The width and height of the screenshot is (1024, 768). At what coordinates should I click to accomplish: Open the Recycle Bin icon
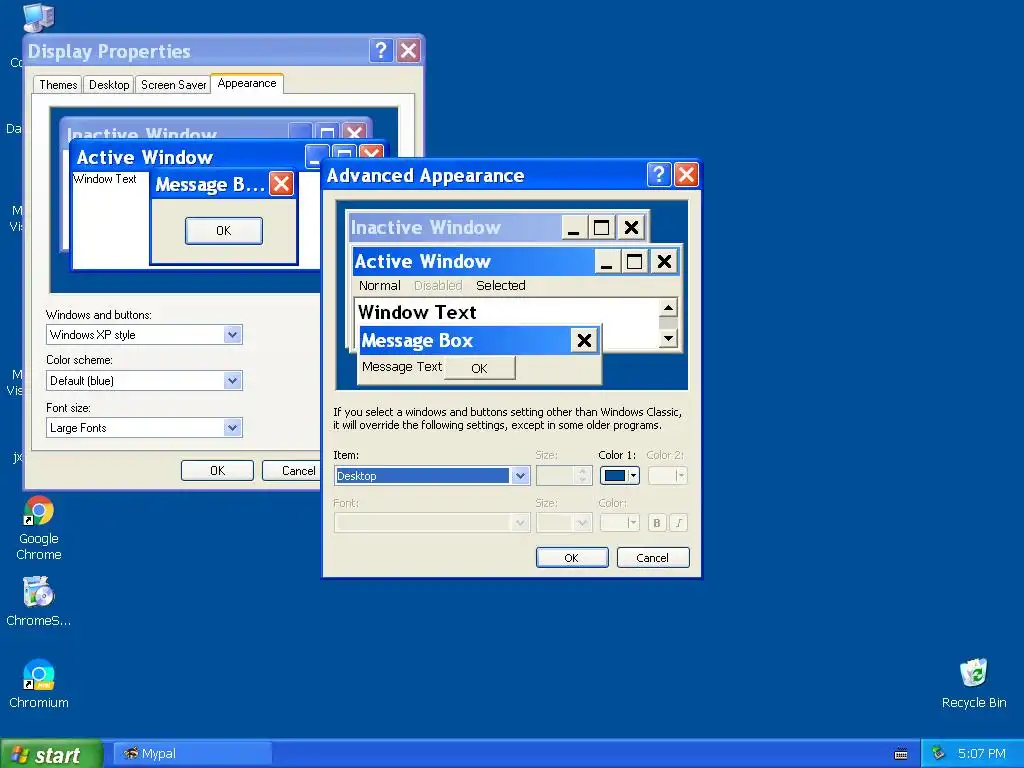973,683
